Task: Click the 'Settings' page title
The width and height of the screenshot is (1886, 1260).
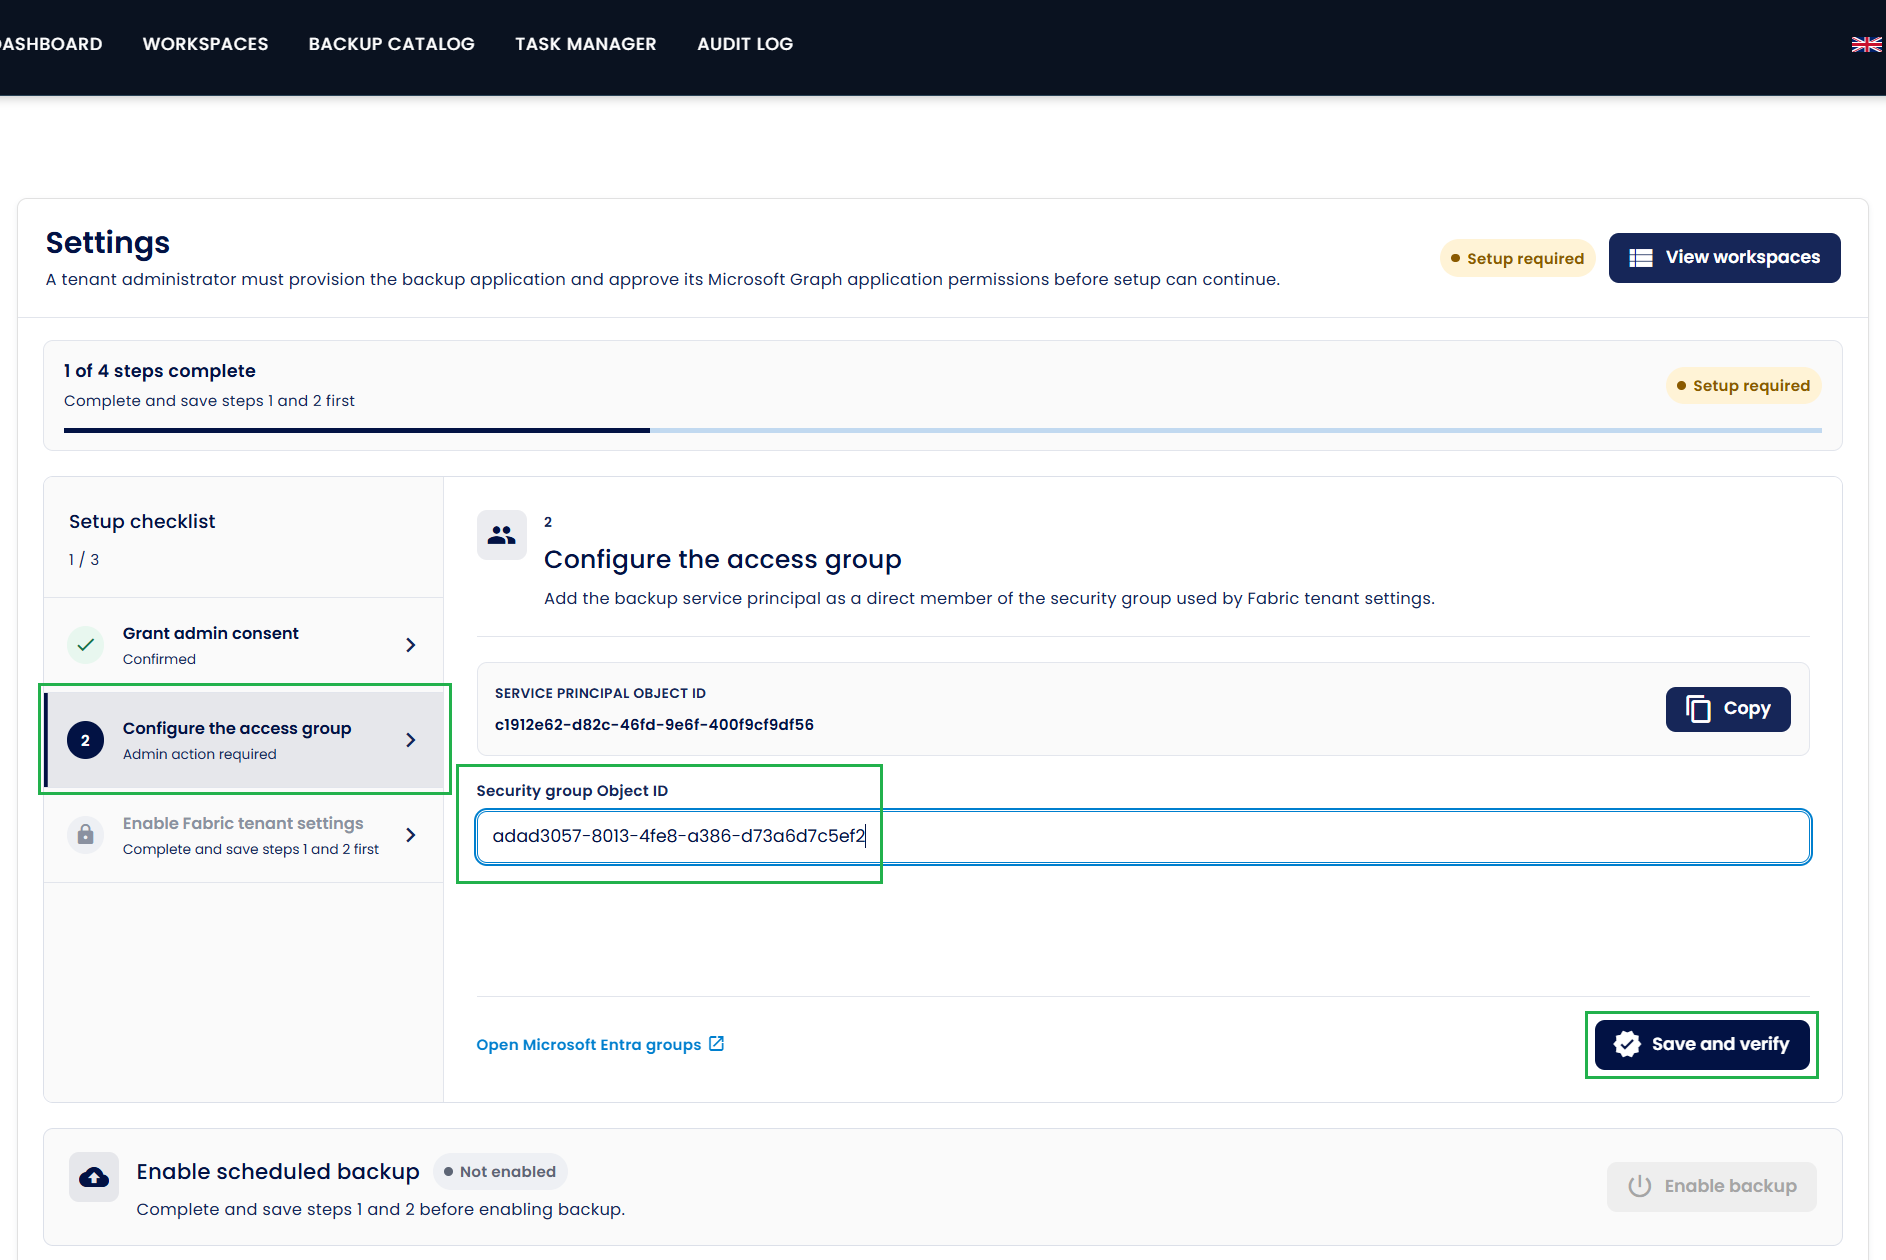Action: click(108, 243)
